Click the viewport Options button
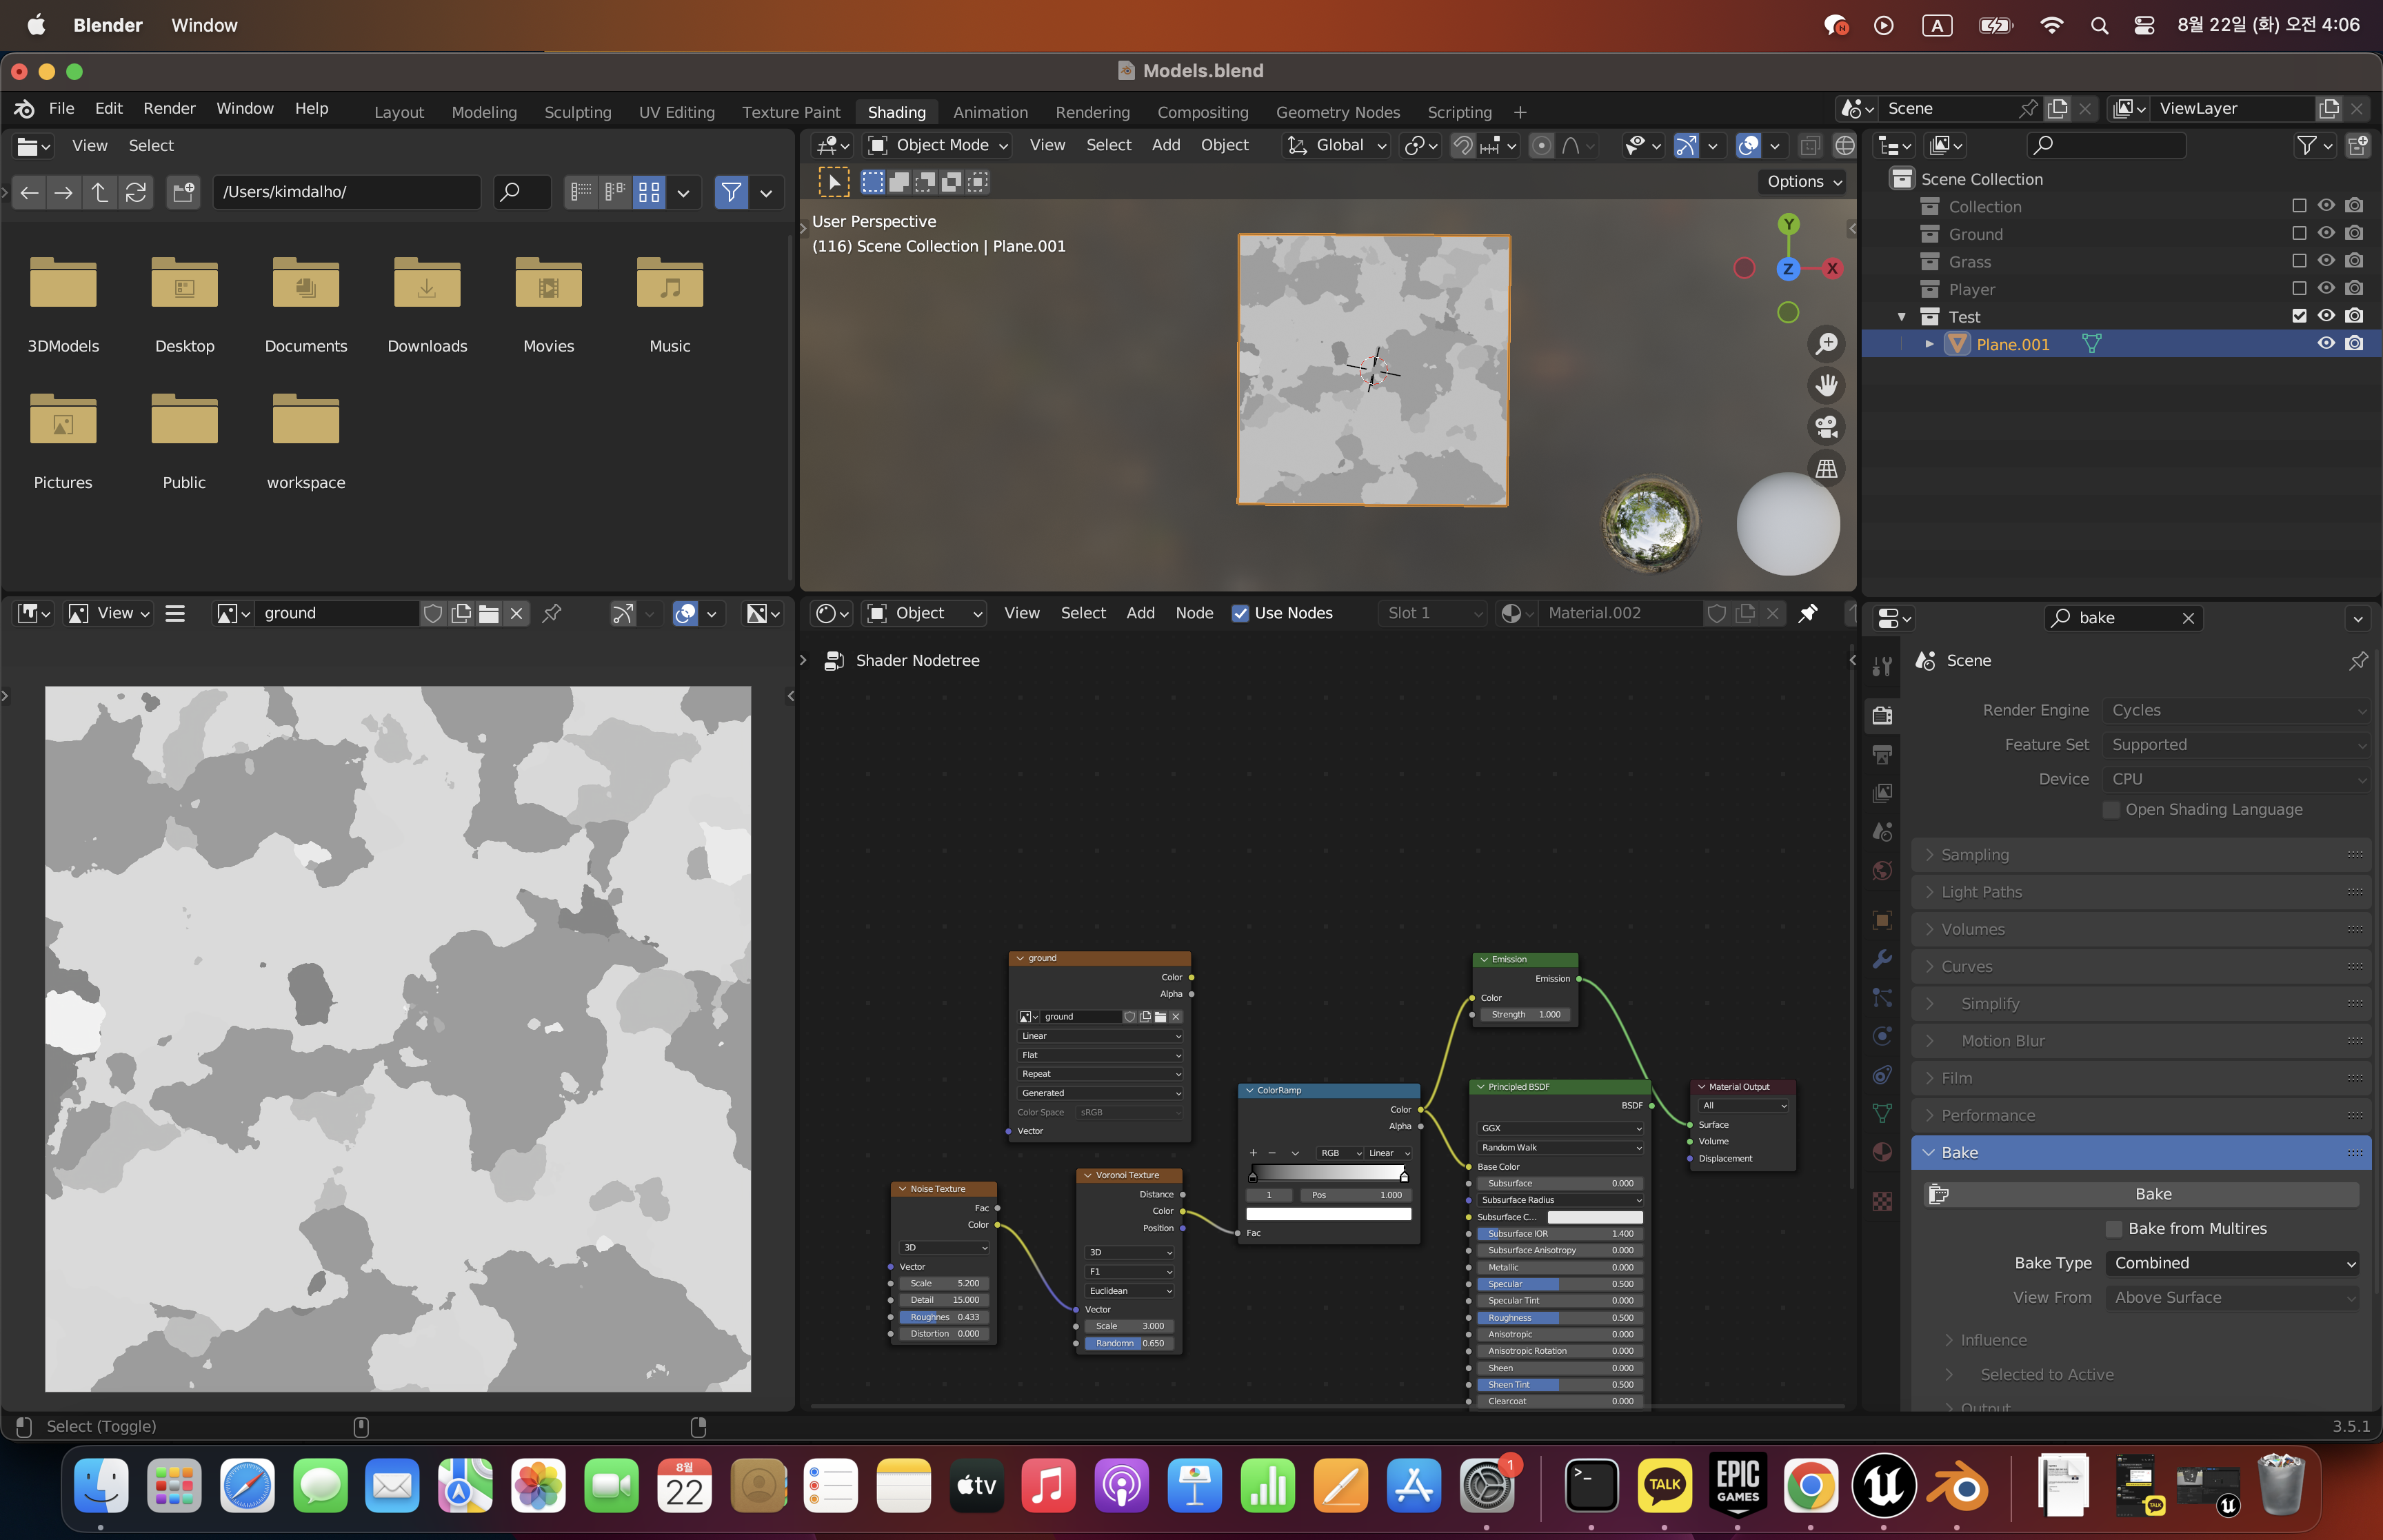This screenshot has height=1540, width=2383. tap(1803, 181)
